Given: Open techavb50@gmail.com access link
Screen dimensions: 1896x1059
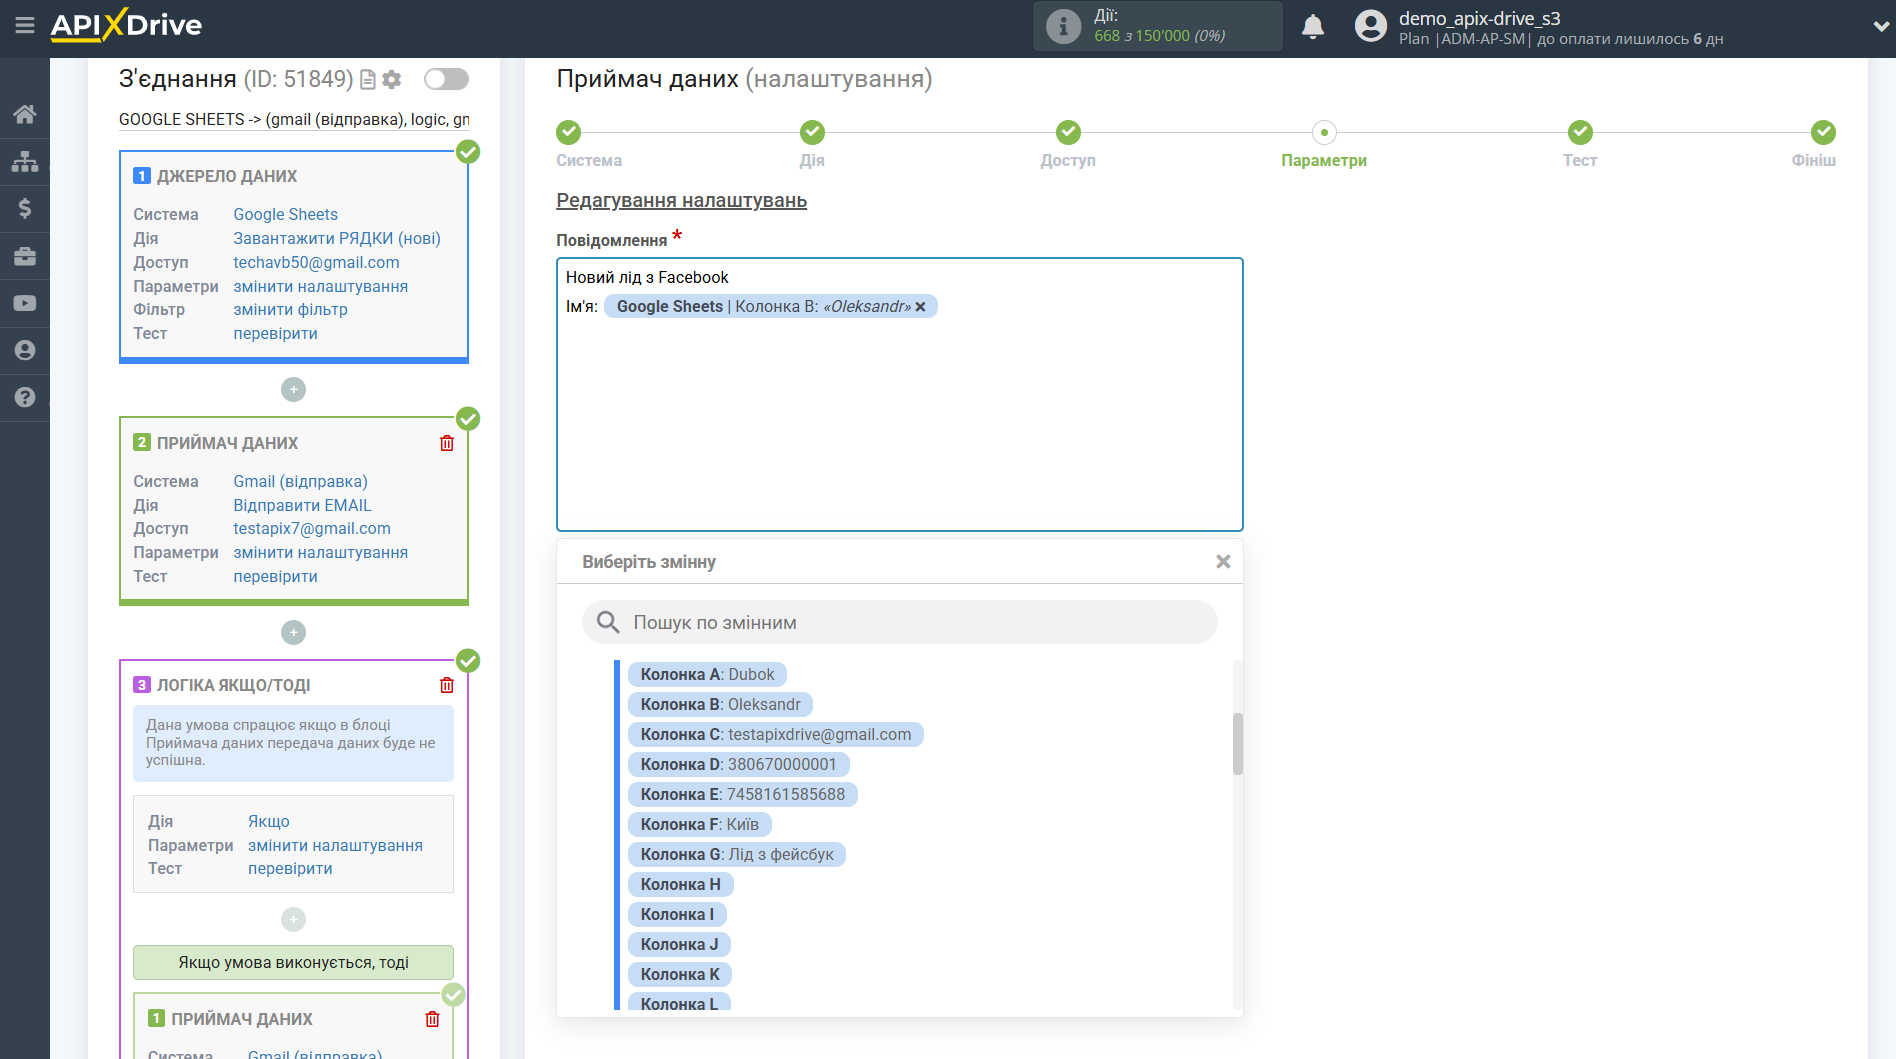Looking at the screenshot, I should click(x=316, y=262).
